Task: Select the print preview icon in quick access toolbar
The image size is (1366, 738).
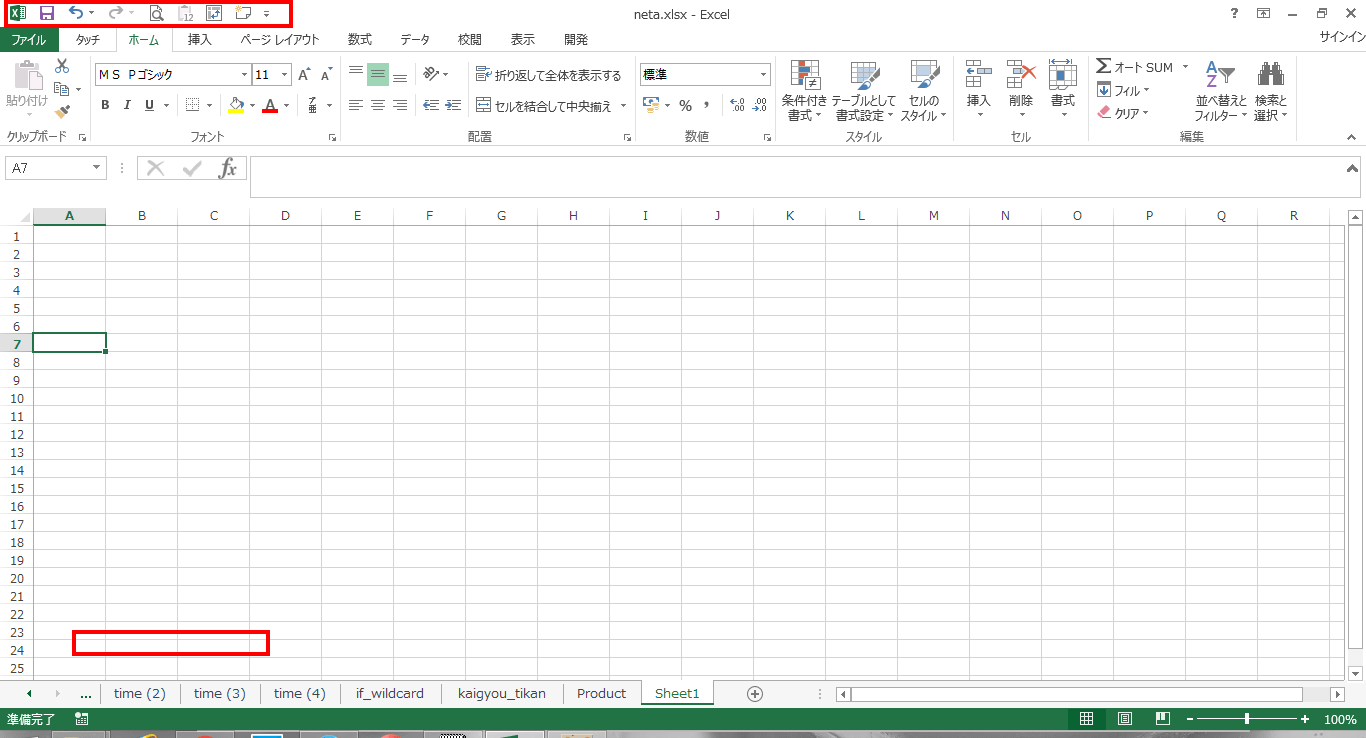Action: (156, 13)
